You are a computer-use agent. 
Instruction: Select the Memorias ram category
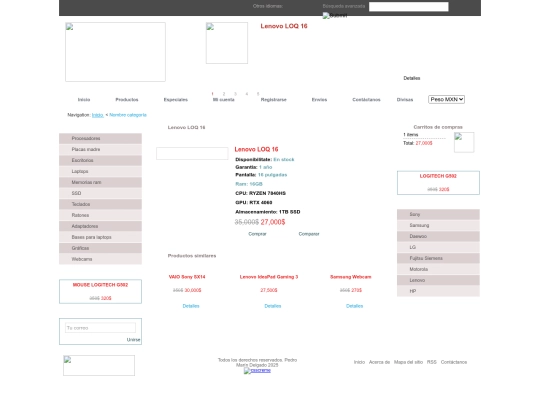pos(100,183)
